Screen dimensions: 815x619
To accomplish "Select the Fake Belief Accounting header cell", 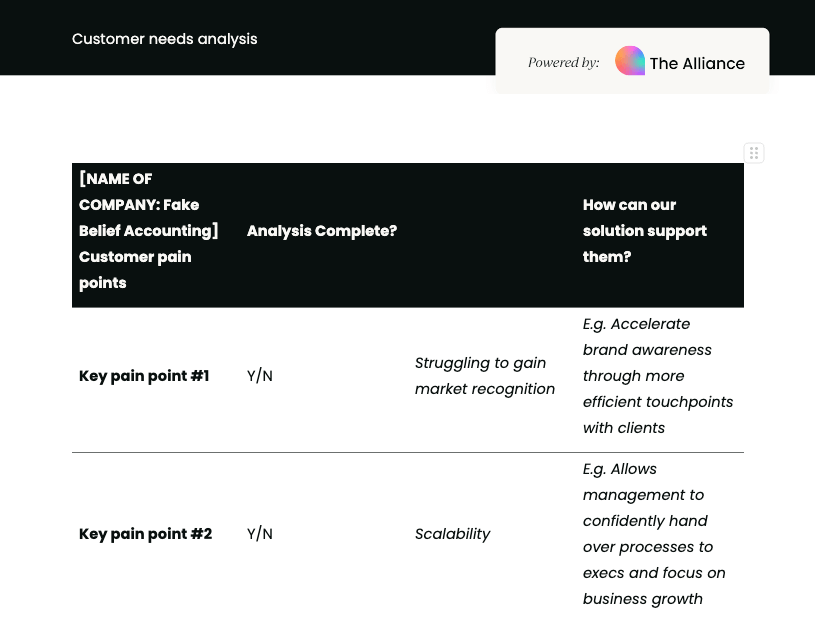I will click(x=148, y=231).
